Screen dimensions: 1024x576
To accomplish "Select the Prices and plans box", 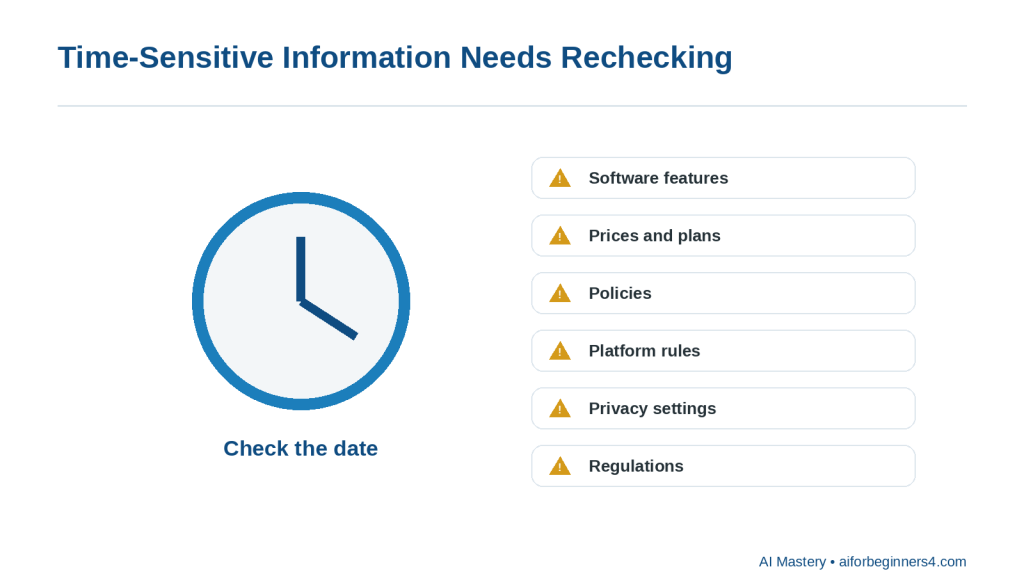I will click(723, 235).
